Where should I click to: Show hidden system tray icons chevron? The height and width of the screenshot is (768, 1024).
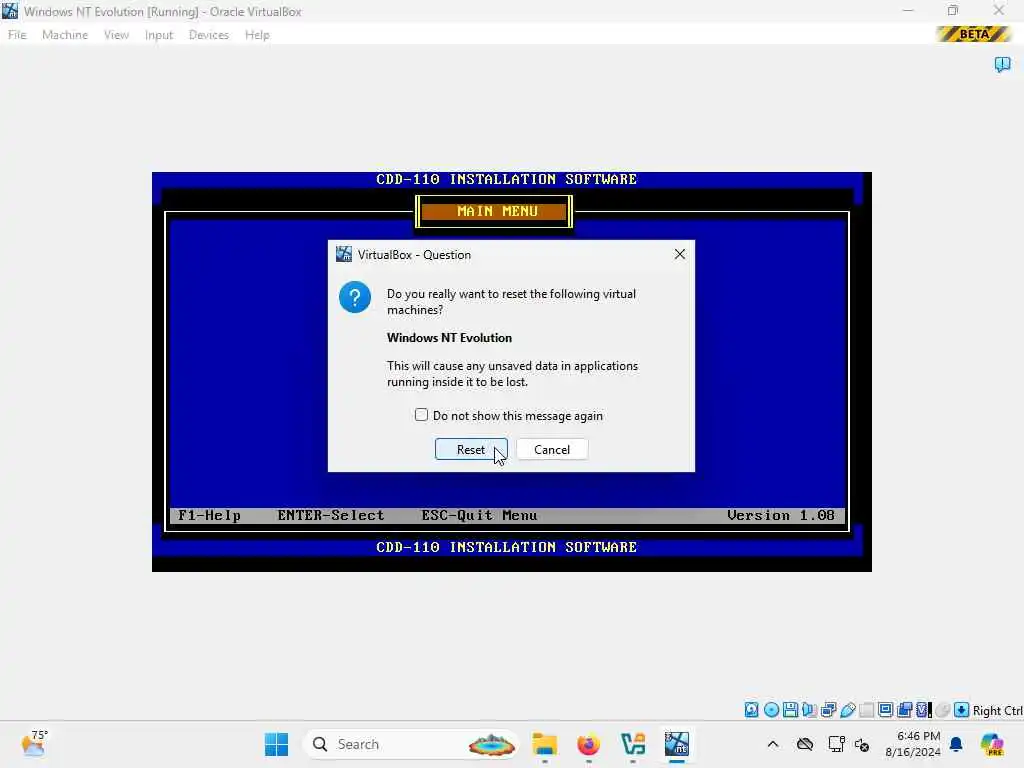point(773,744)
